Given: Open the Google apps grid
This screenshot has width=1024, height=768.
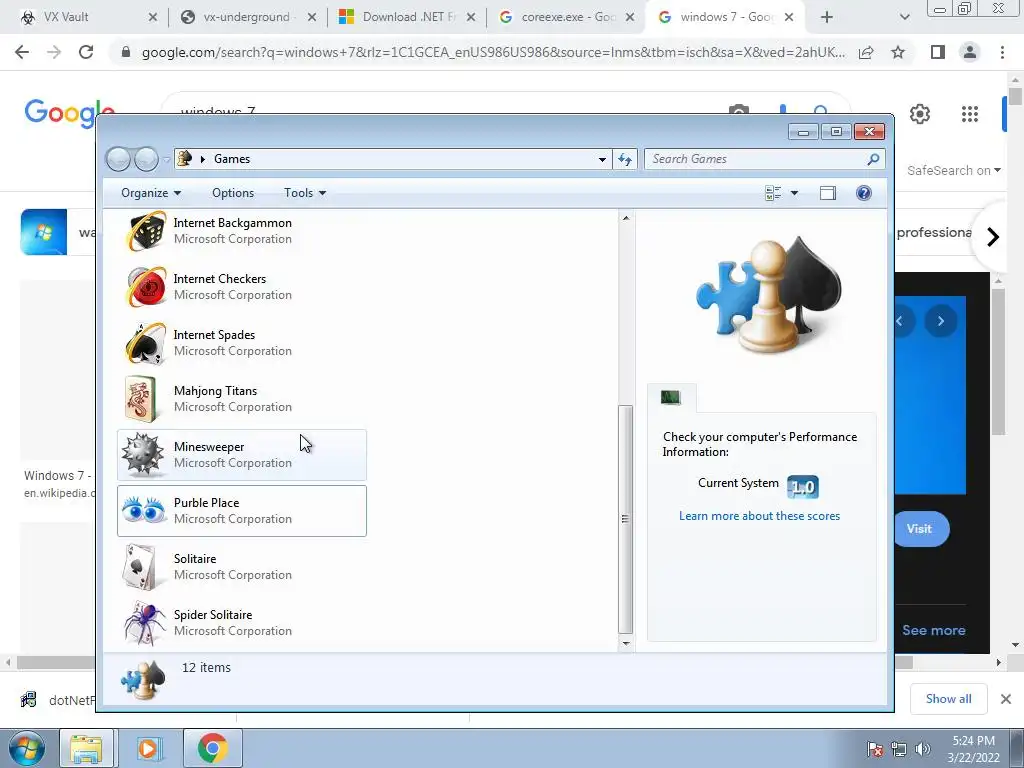Looking at the screenshot, I should pyautogui.click(x=970, y=114).
